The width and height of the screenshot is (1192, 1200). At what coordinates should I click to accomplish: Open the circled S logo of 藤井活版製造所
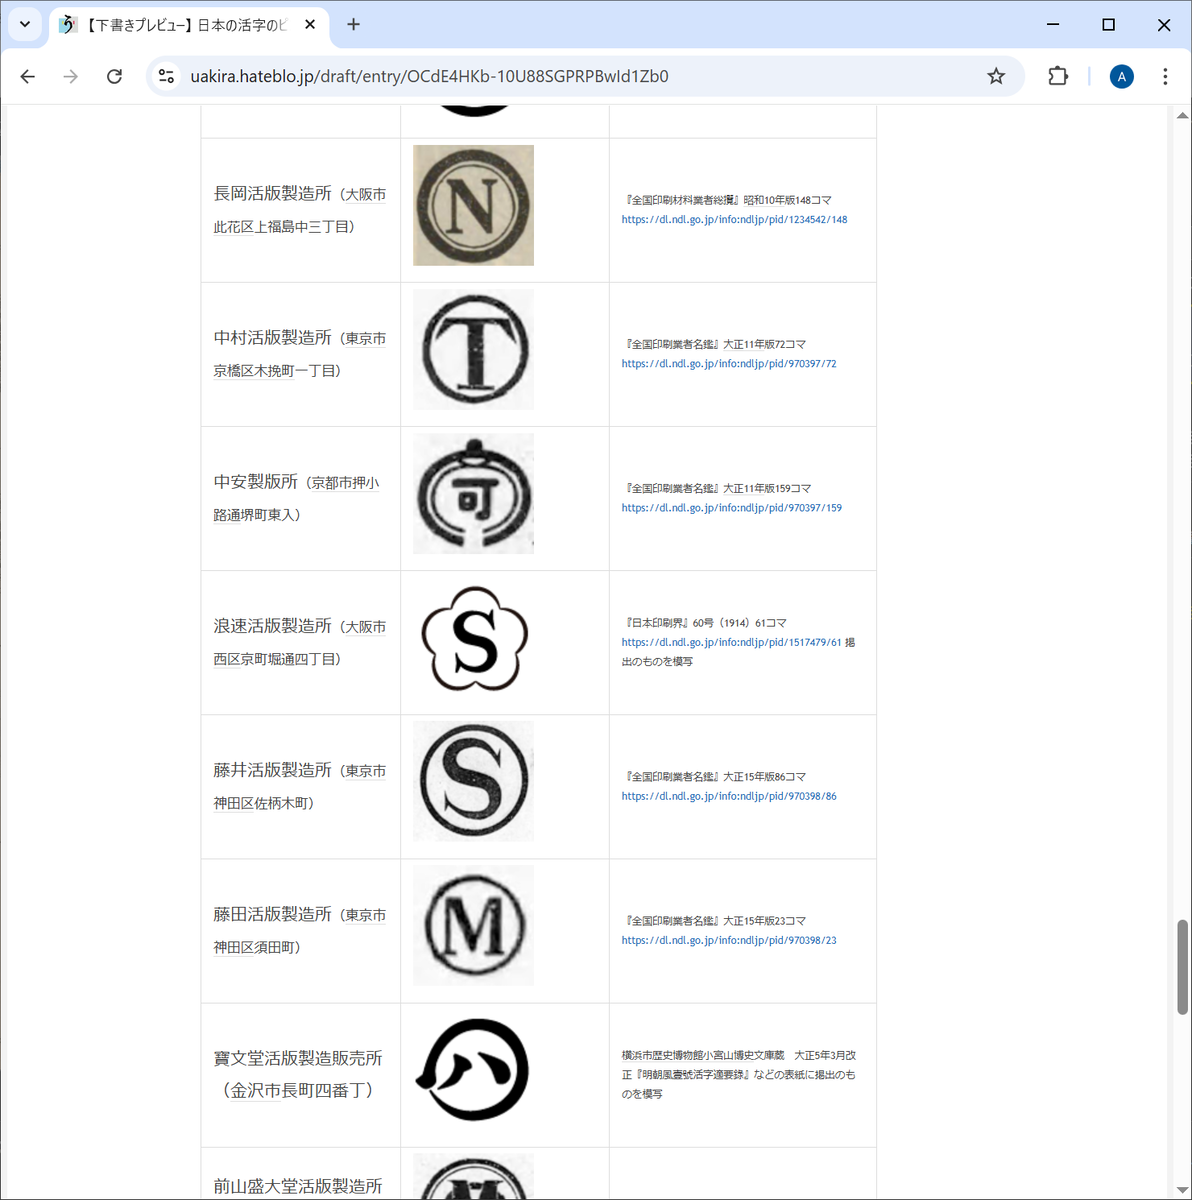[x=474, y=782]
